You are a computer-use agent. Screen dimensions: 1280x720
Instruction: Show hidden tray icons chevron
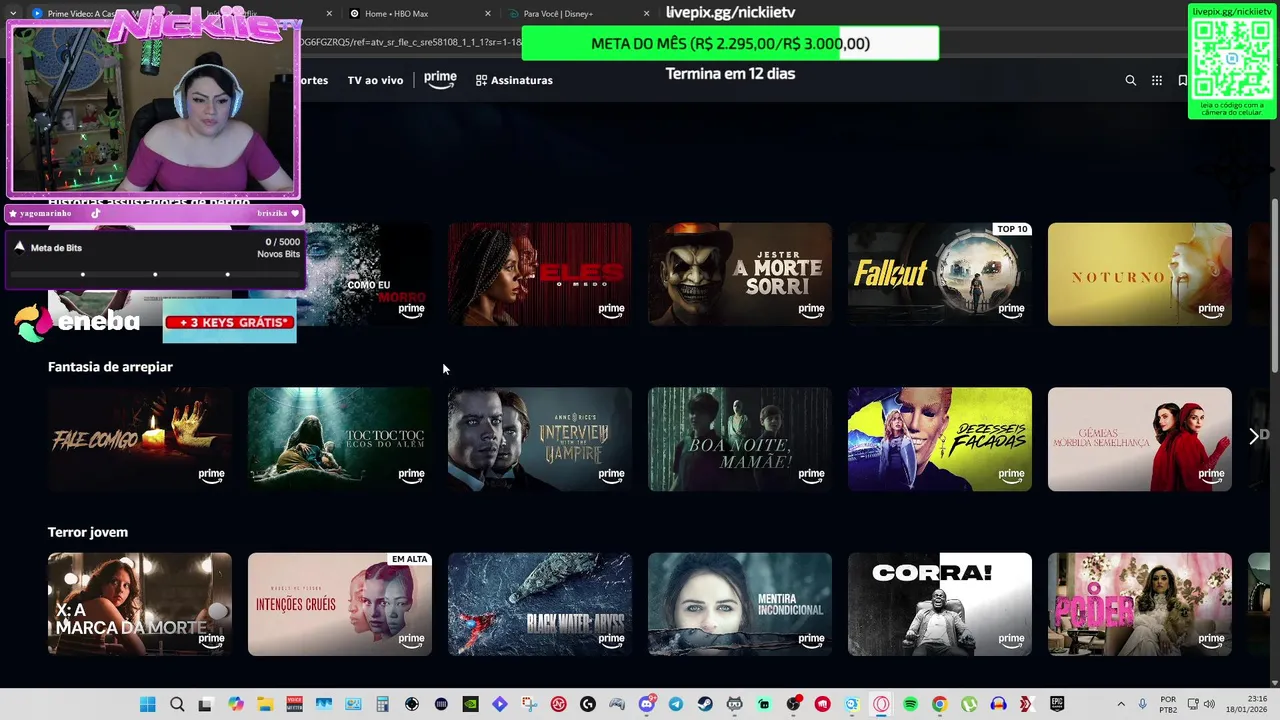[x=1120, y=704]
